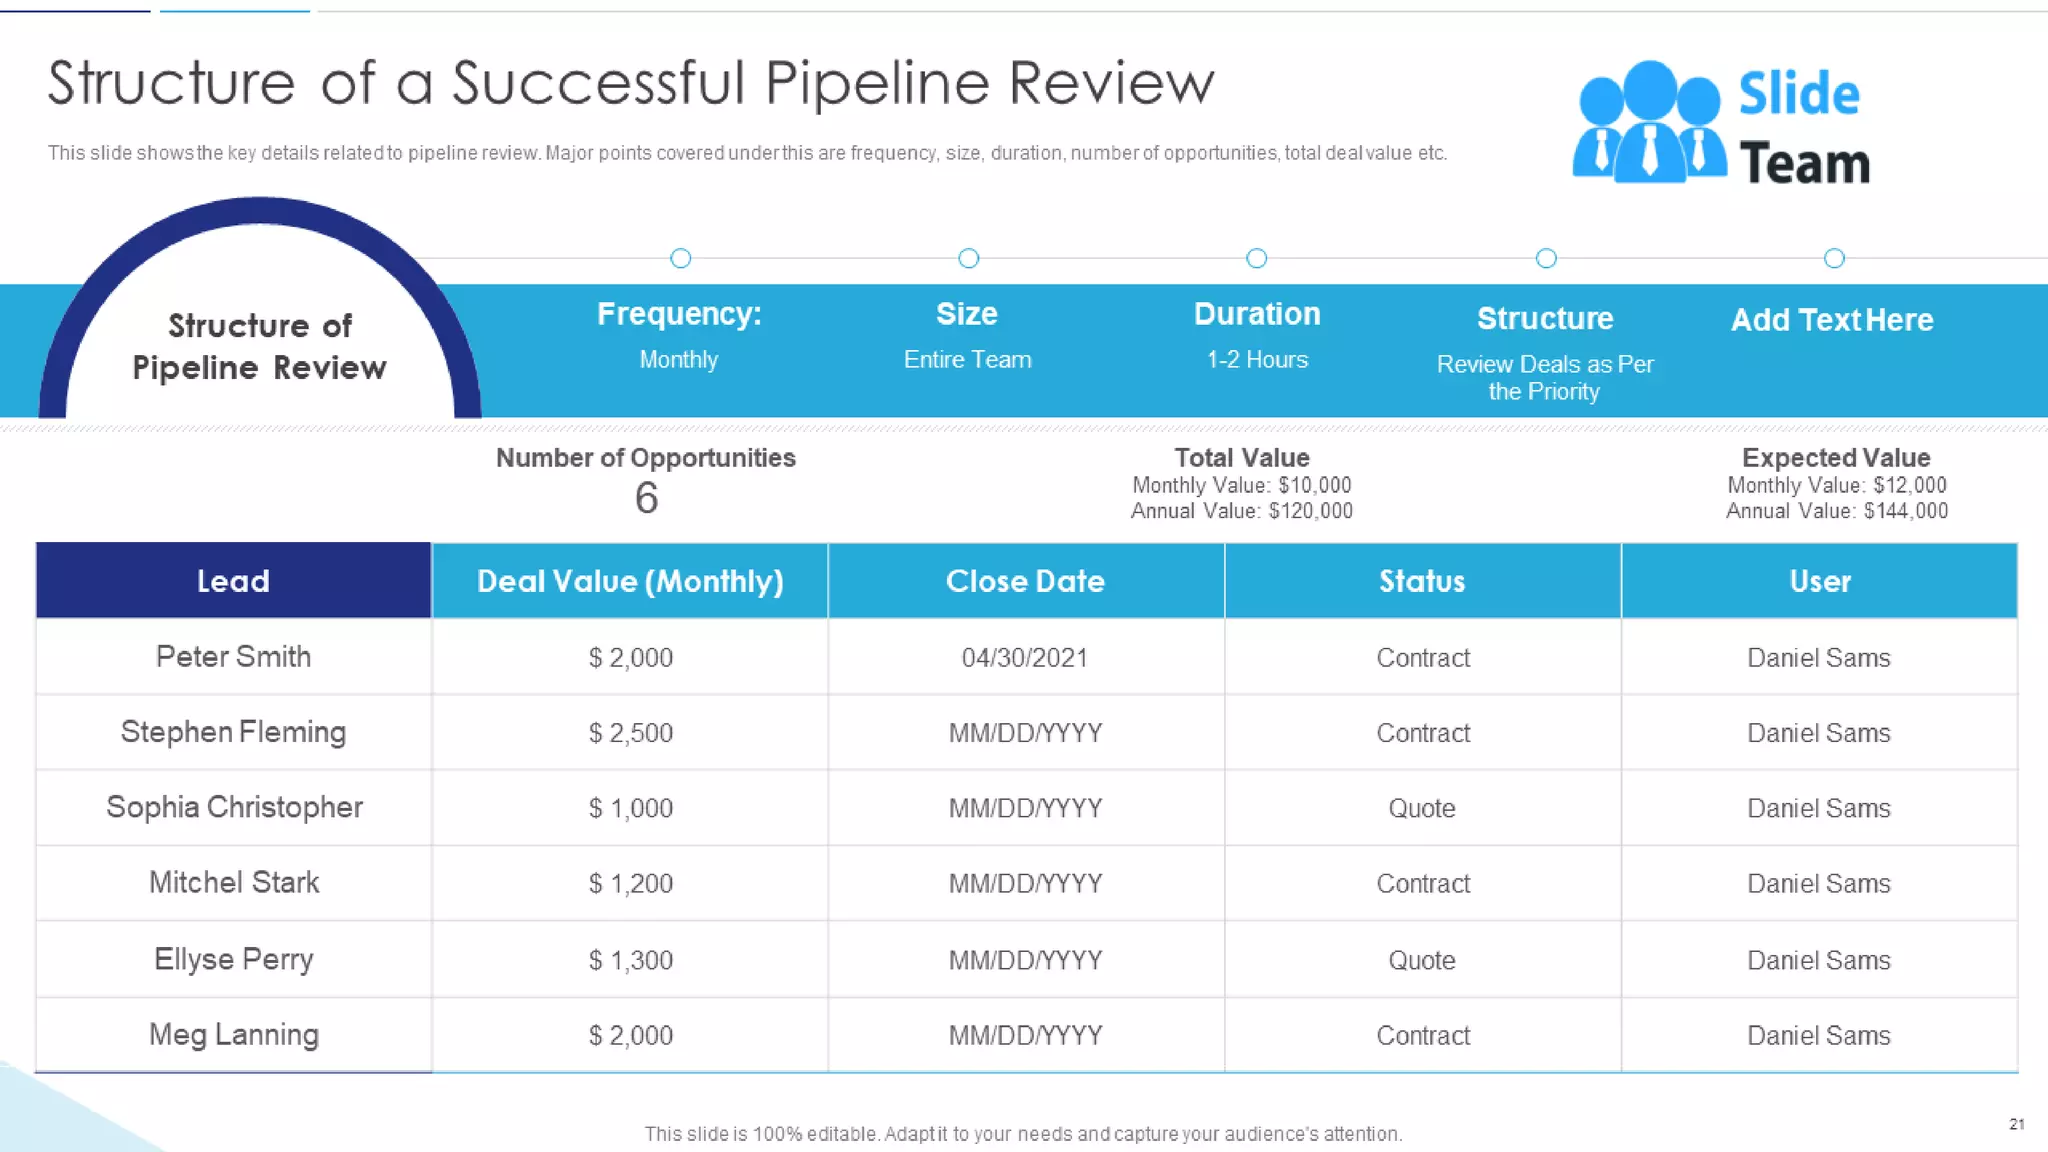Click Peter Smith's '$ 2,000' deal value

[630, 657]
